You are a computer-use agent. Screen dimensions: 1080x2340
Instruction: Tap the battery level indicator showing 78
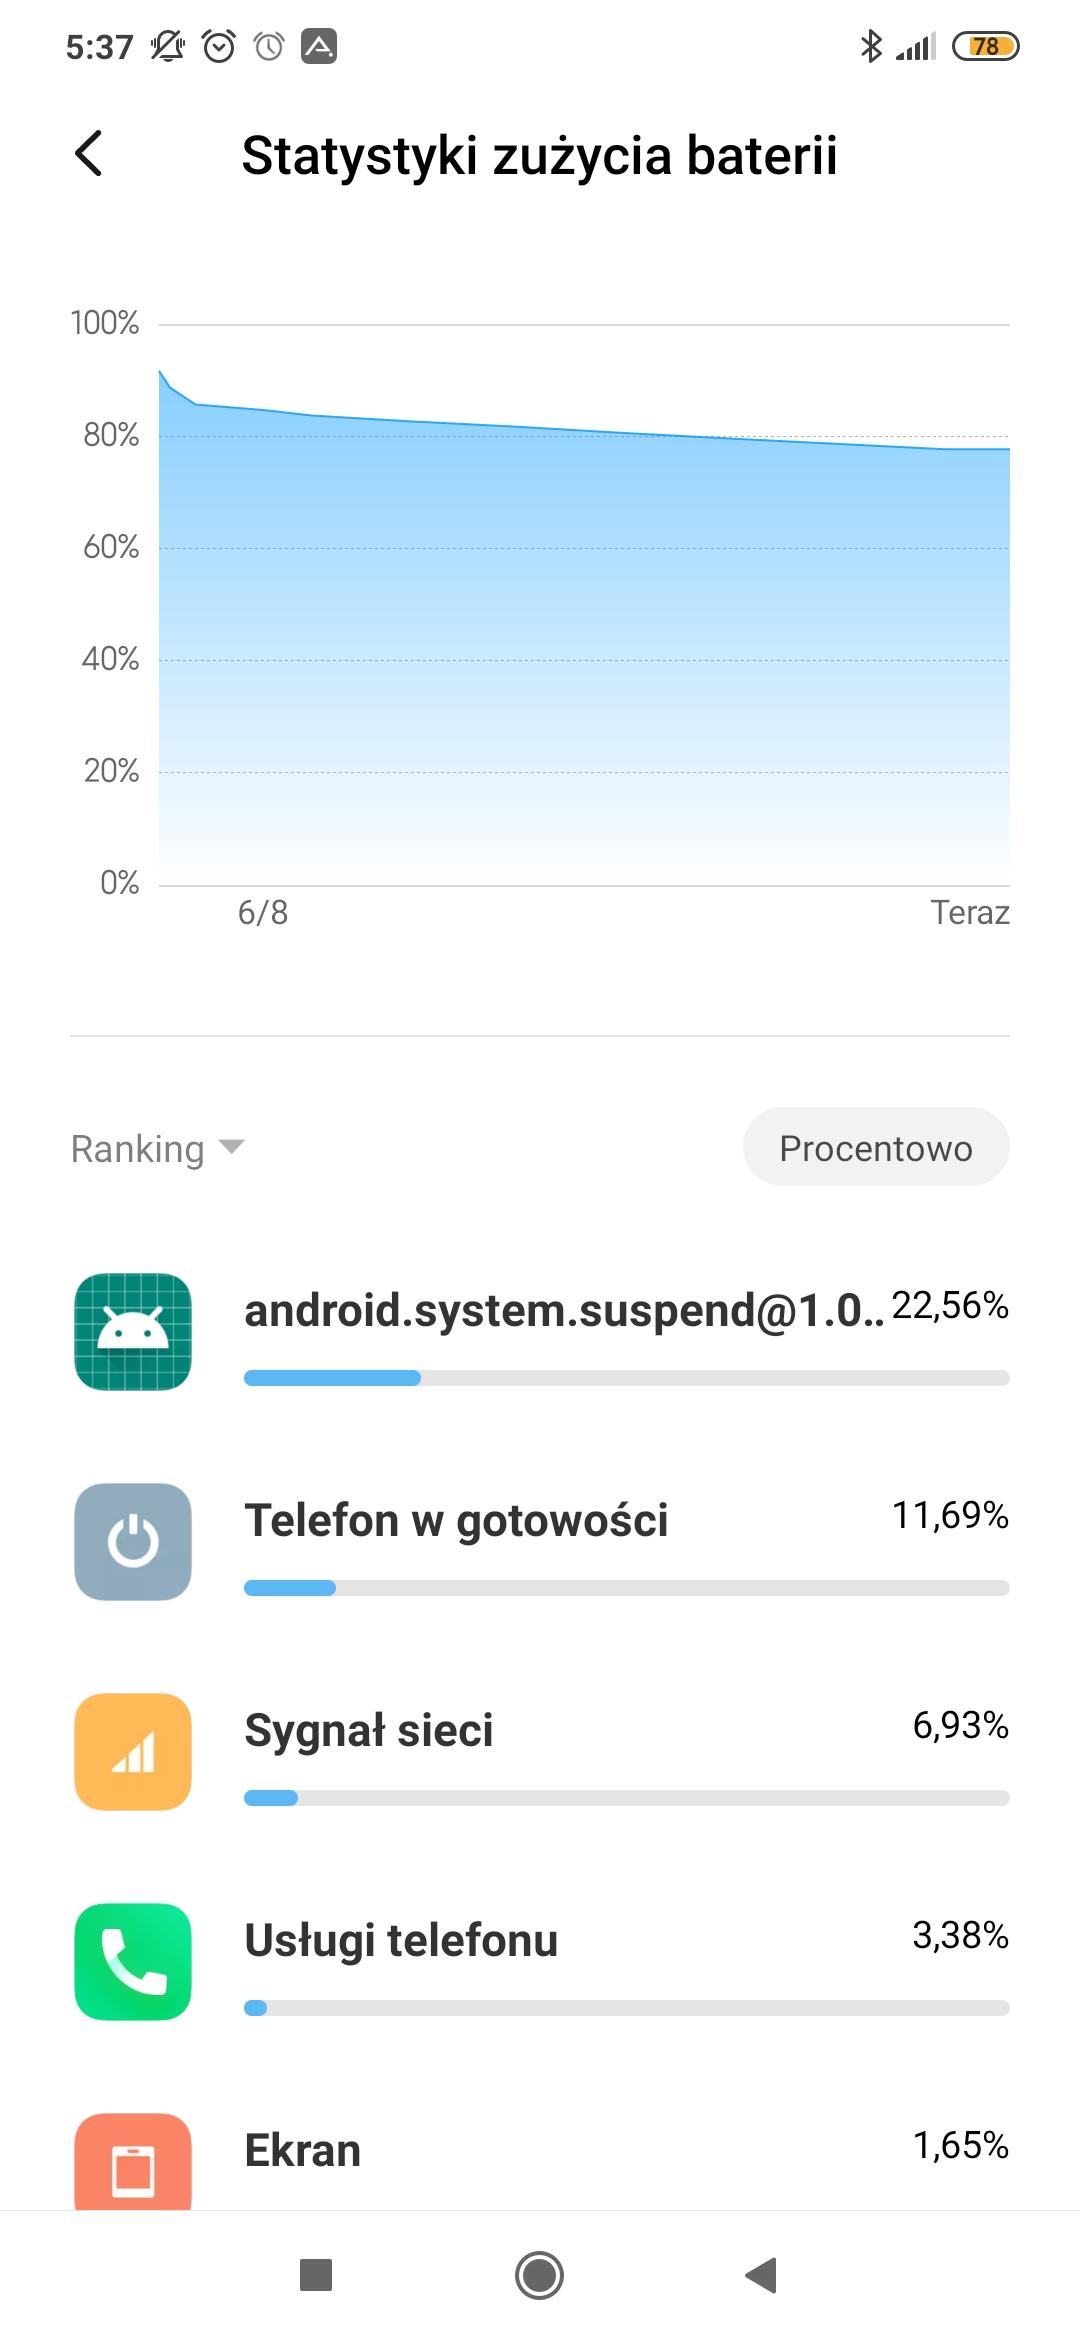(985, 46)
